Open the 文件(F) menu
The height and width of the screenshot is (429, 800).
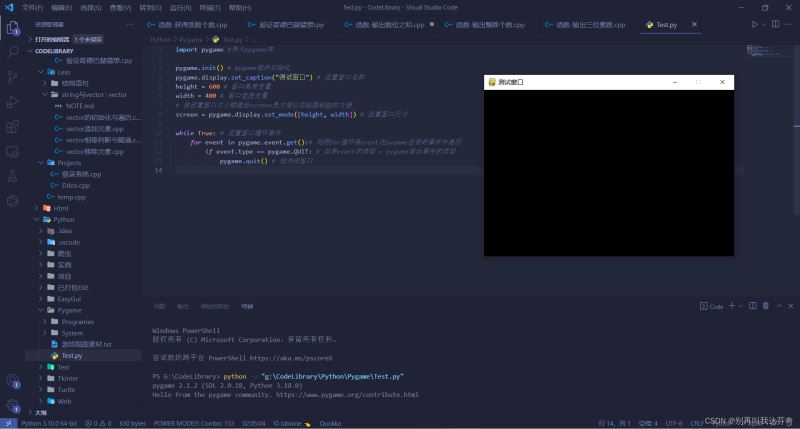(32, 7)
